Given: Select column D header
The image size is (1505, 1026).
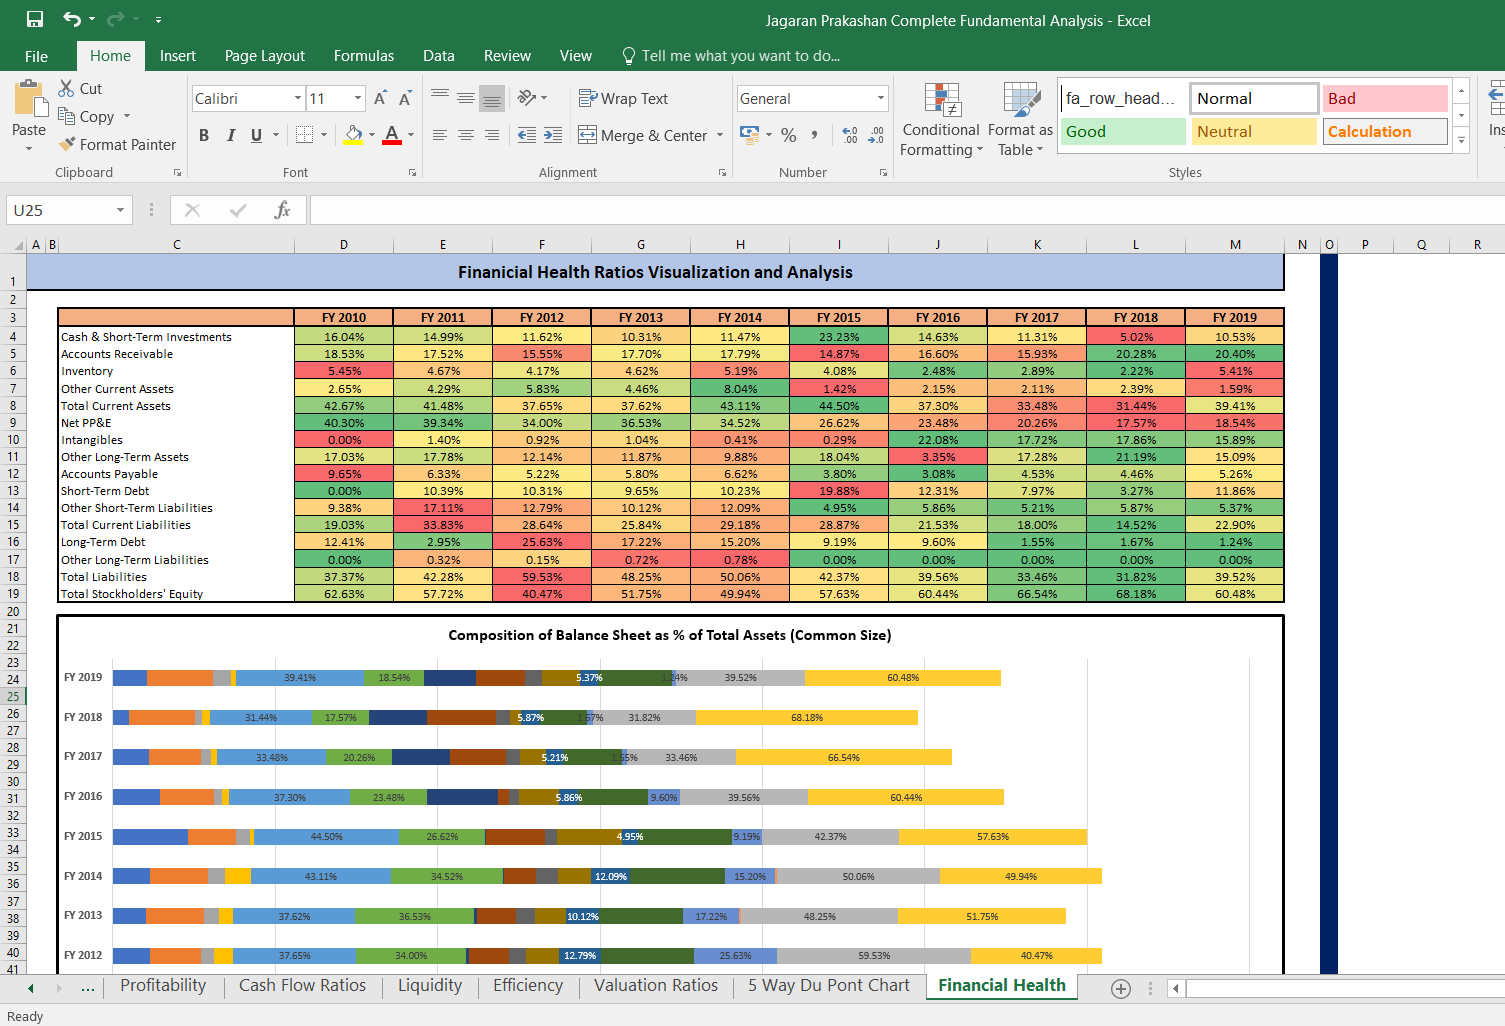Looking at the screenshot, I should coord(344,244).
